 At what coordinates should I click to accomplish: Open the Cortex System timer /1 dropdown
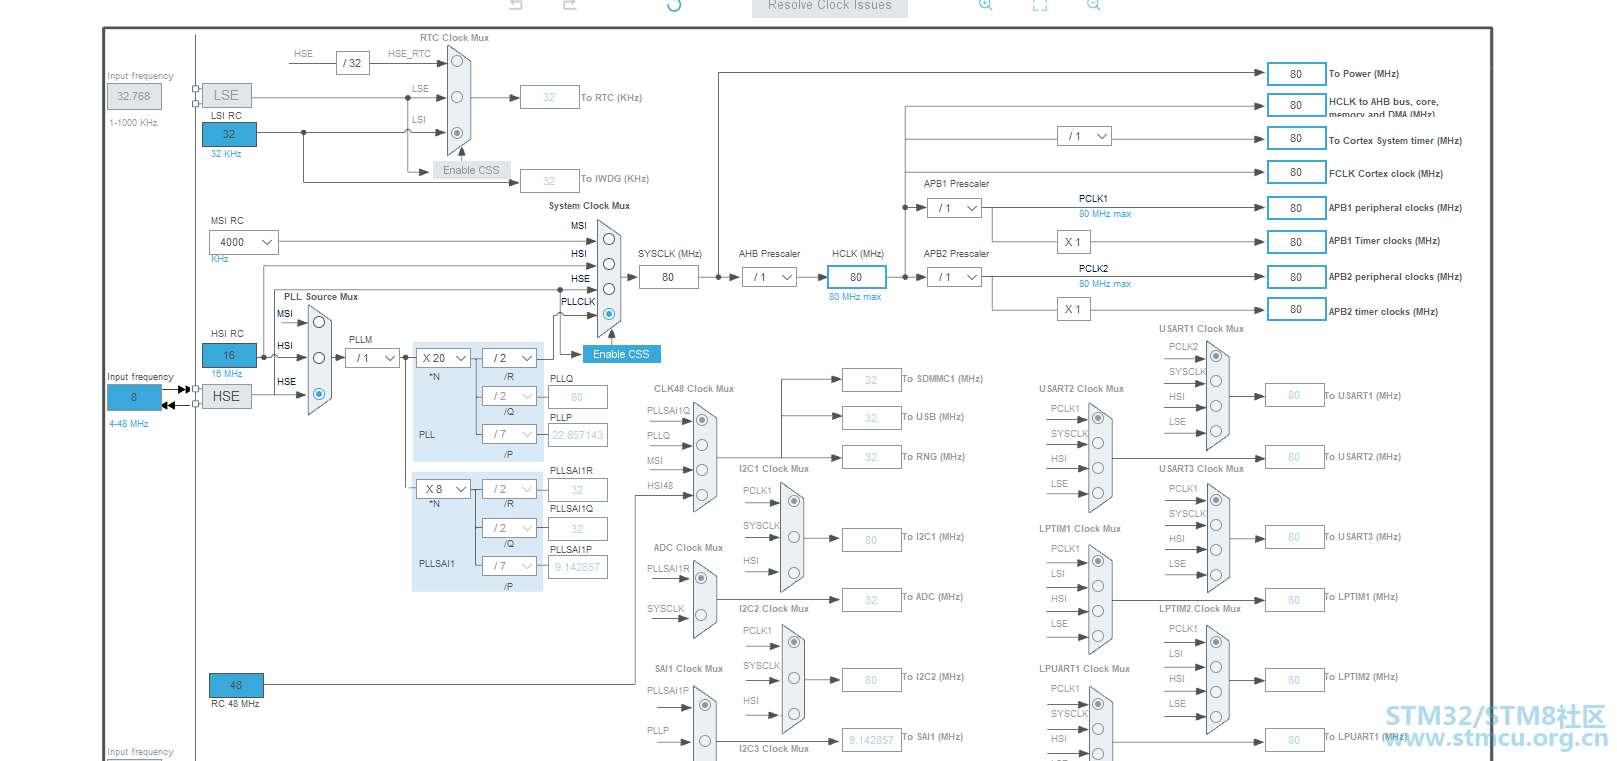click(x=1085, y=136)
